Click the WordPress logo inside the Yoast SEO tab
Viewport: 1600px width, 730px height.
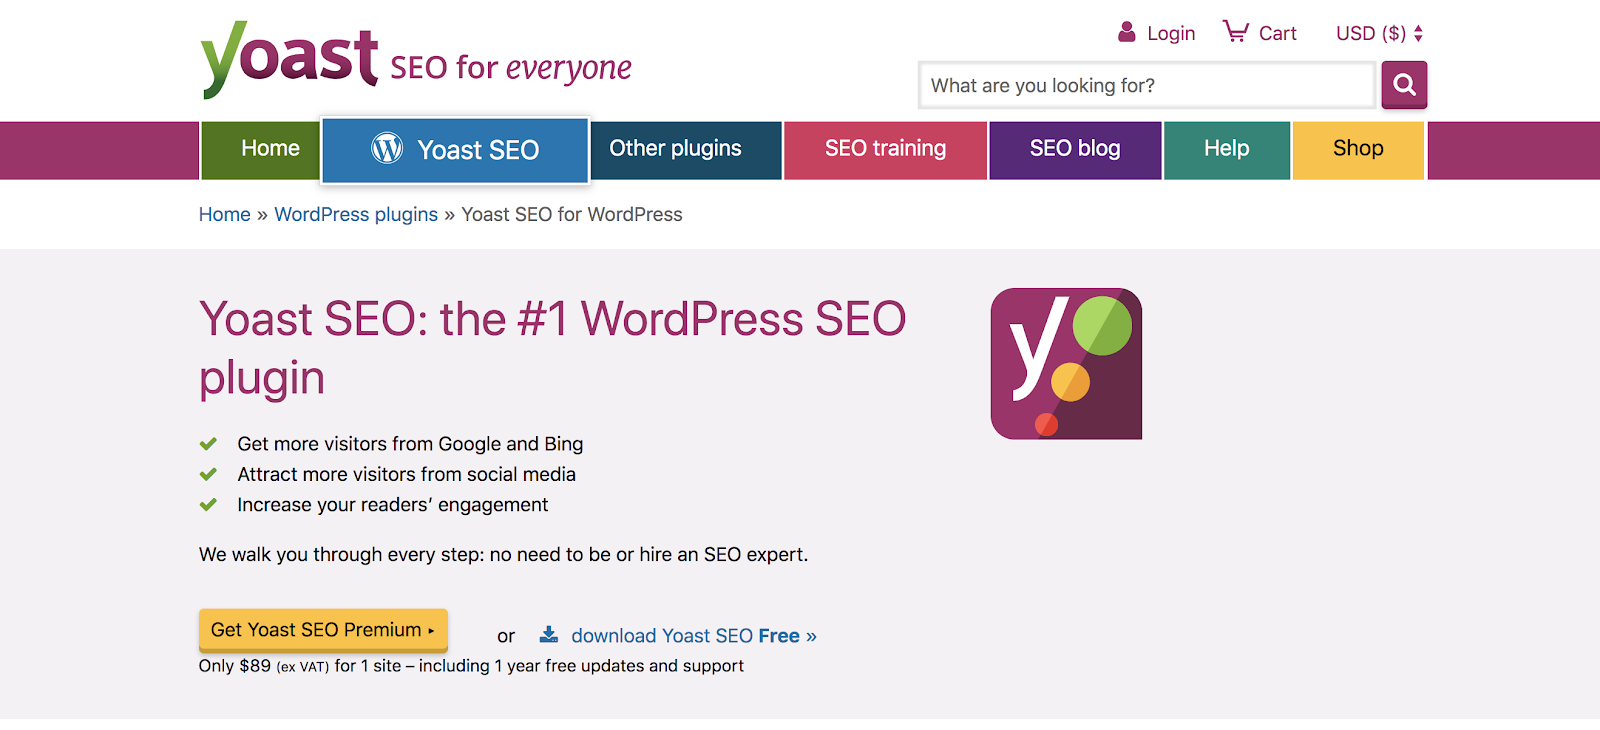click(x=386, y=148)
